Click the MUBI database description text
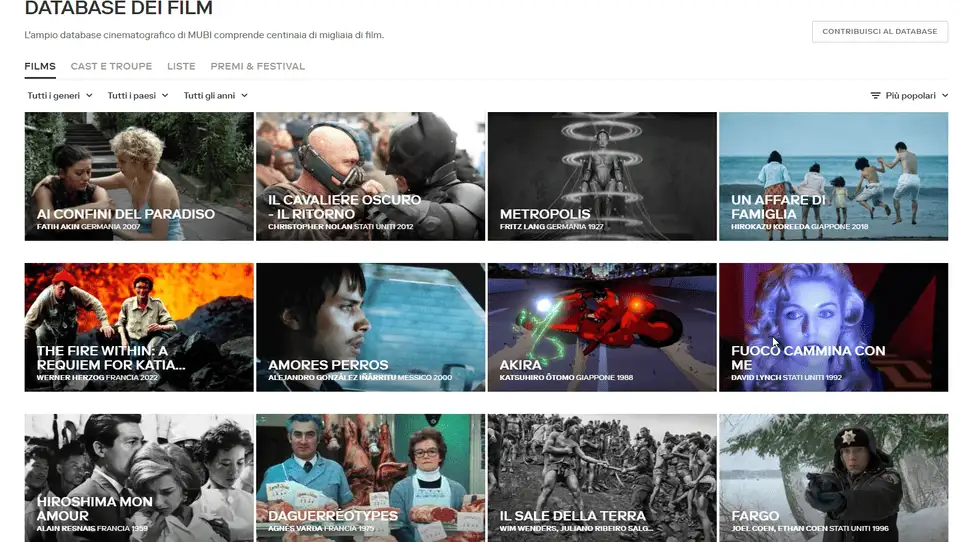 tap(204, 35)
